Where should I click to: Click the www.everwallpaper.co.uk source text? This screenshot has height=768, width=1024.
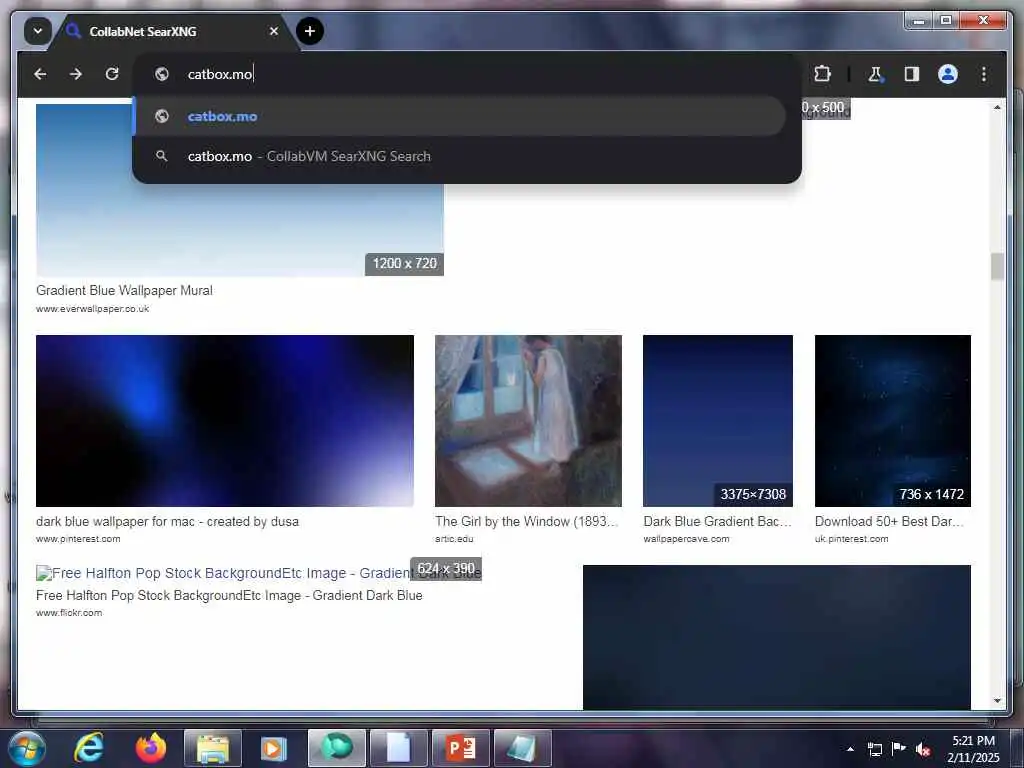point(92,309)
